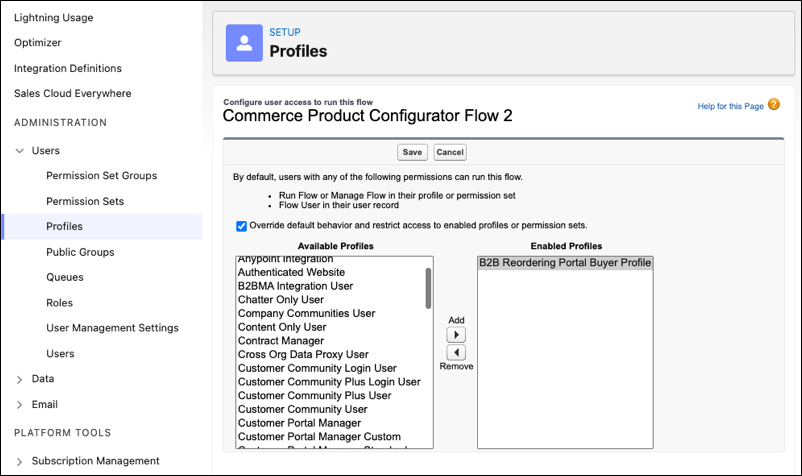802x476 pixels.
Task: Select B2B Reordering Portal Buyer Profile
Action: click(565, 263)
